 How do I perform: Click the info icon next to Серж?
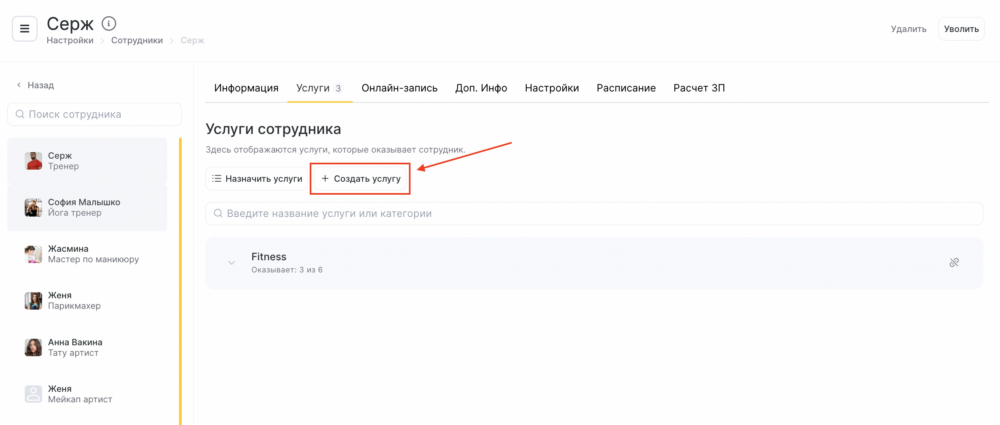(x=109, y=24)
